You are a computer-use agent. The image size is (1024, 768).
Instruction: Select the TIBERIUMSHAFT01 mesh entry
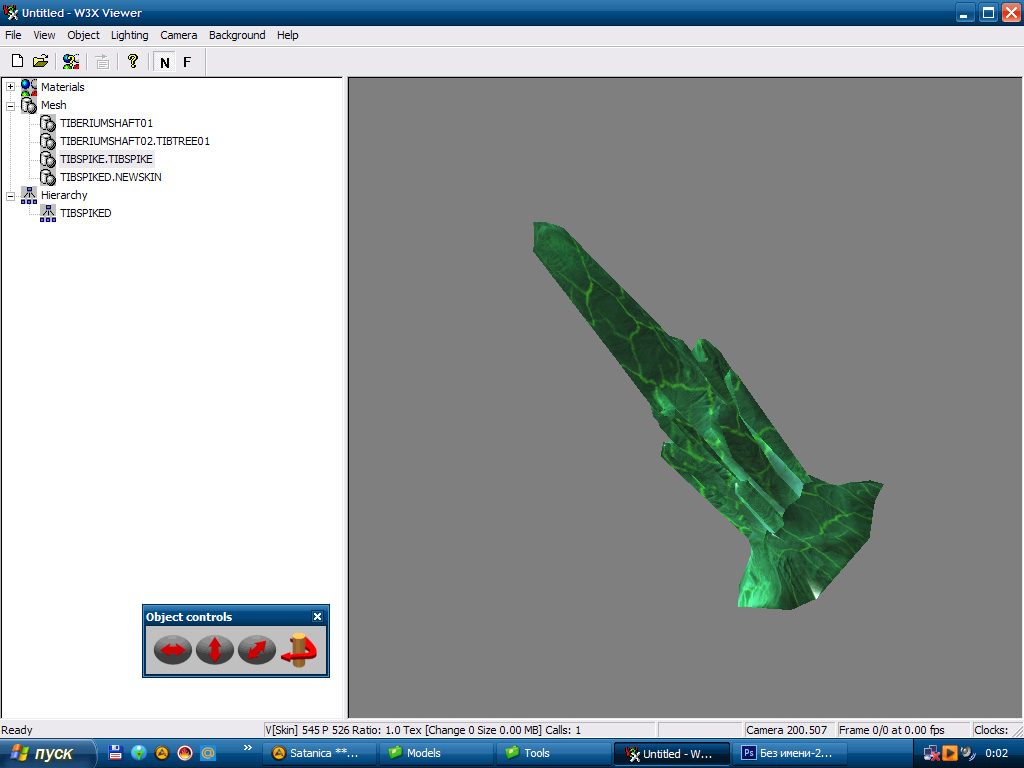[106, 123]
